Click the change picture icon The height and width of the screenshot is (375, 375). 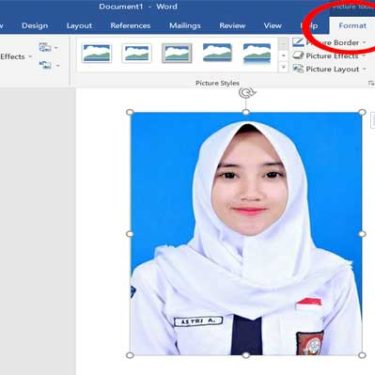[x=45, y=65]
